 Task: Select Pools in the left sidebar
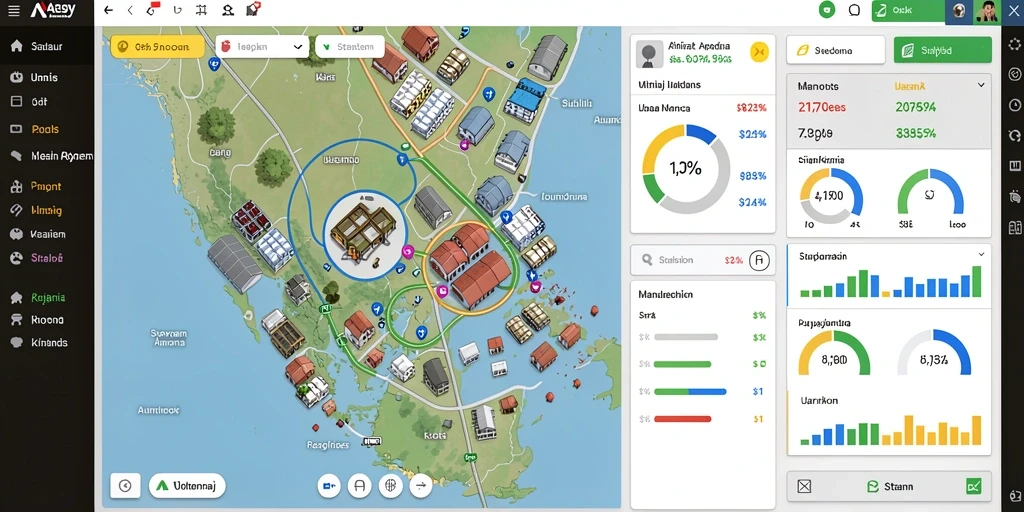[x=46, y=129]
